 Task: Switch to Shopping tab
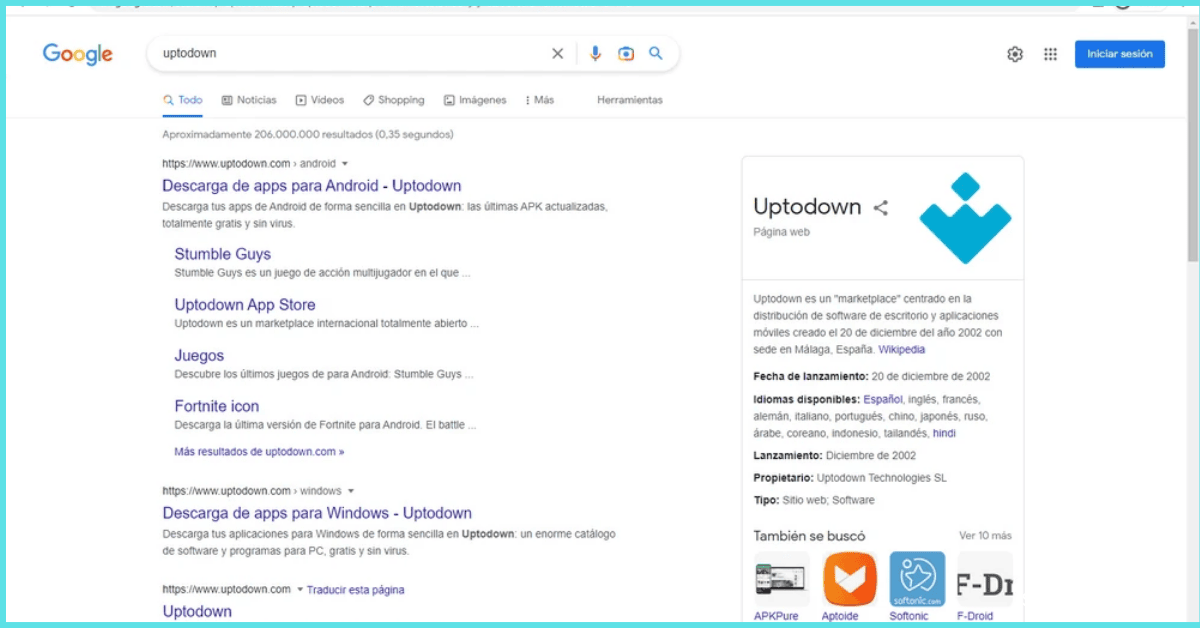(x=394, y=100)
